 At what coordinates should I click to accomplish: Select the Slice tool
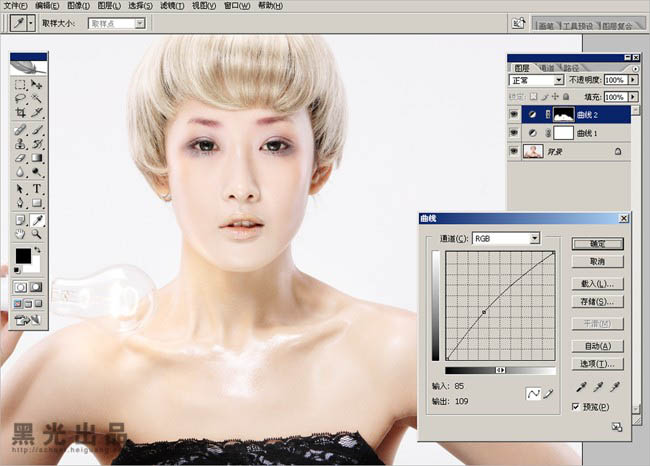click(36, 112)
